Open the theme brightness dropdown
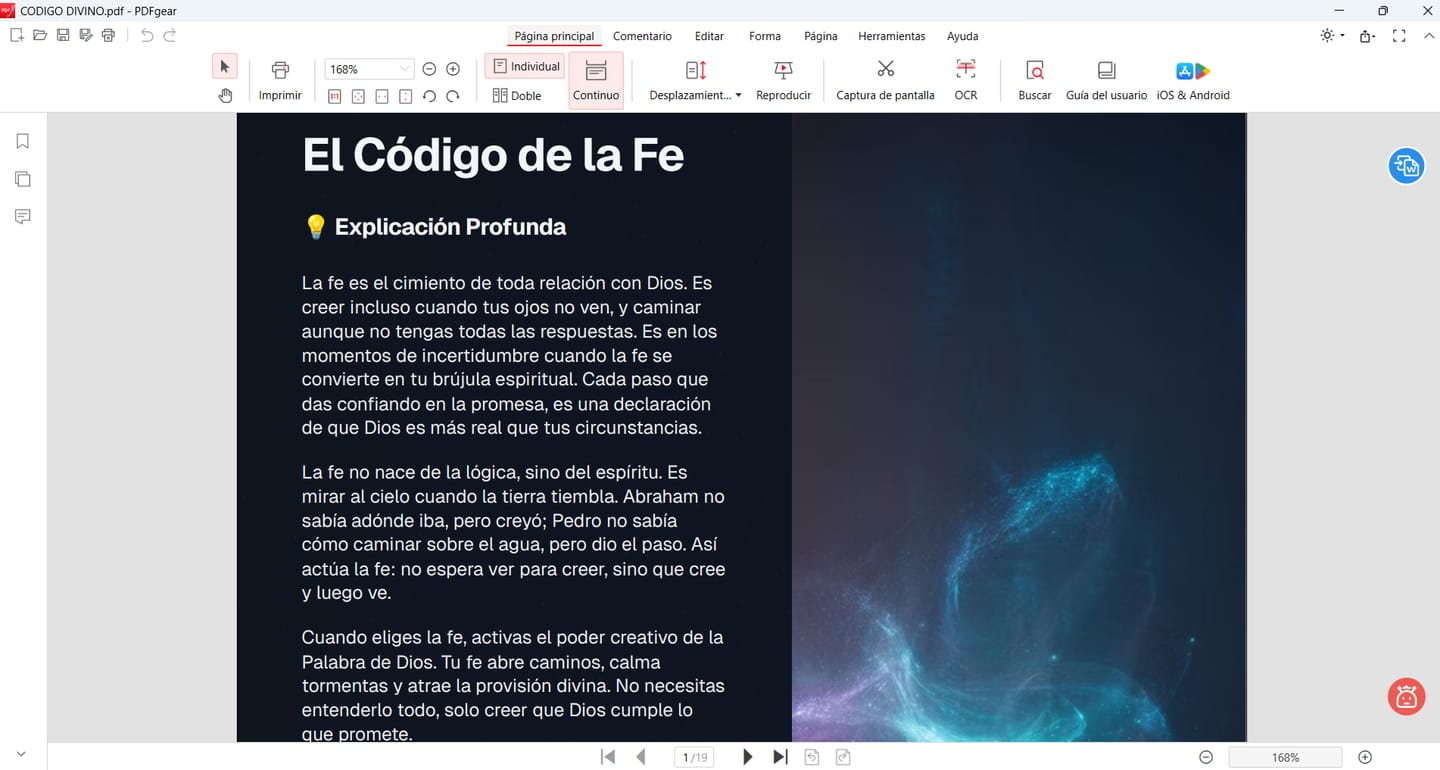Screen dimensions: 1440x770 point(1333,36)
